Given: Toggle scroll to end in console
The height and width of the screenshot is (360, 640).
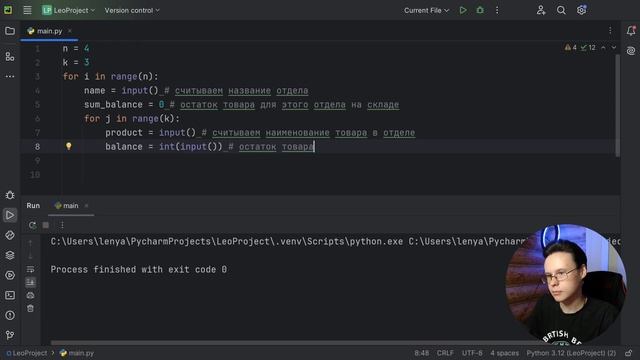Looking at the screenshot, I should (31, 282).
